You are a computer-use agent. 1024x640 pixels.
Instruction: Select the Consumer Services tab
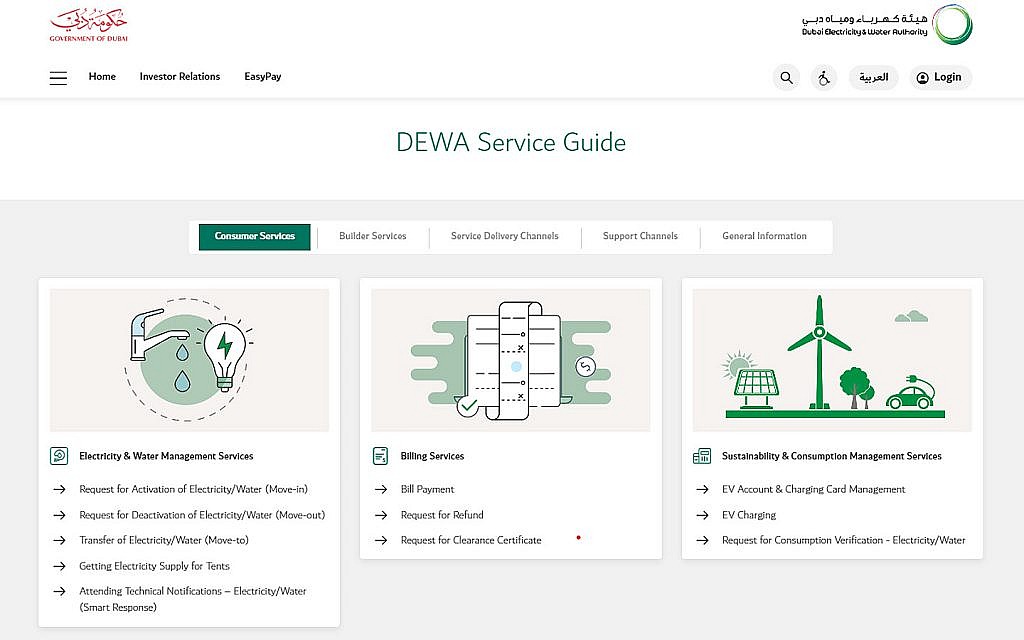coord(255,236)
